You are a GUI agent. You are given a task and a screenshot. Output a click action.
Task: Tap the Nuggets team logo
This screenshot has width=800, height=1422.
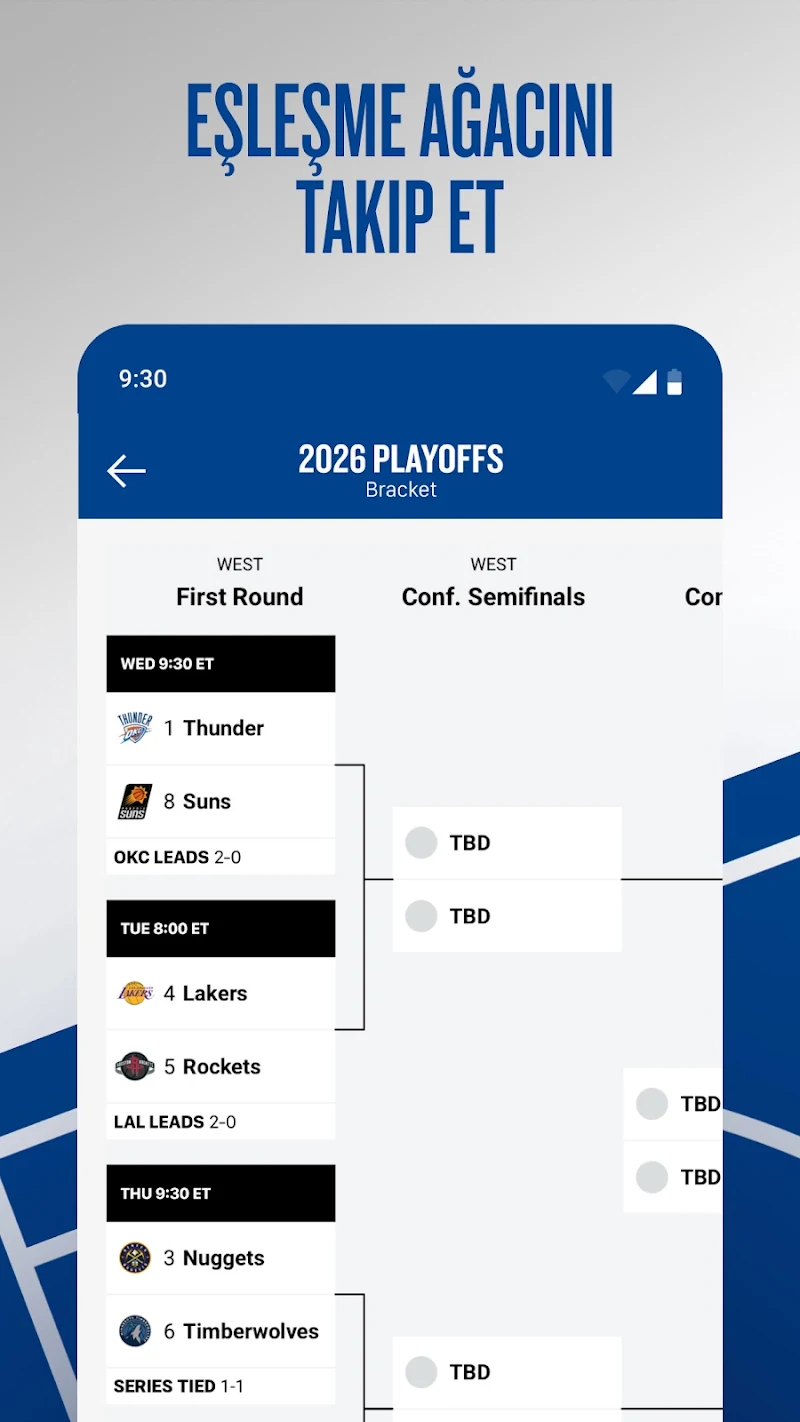coord(135,1258)
